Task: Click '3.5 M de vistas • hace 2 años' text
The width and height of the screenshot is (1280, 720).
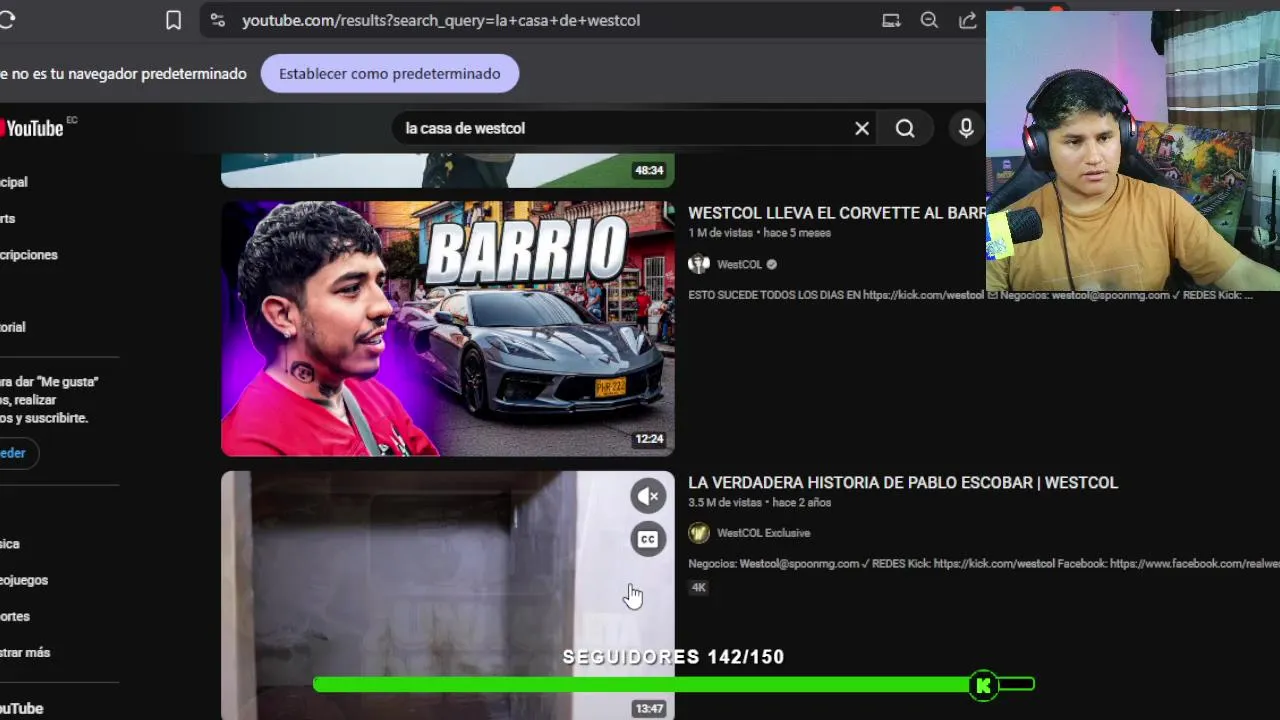Action: pyautogui.click(x=759, y=503)
